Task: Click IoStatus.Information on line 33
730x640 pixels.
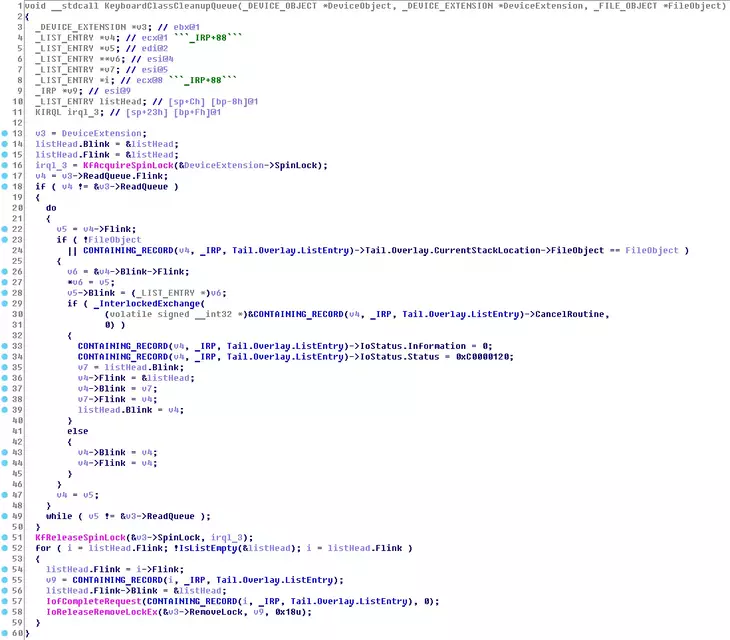Action: 413,346
